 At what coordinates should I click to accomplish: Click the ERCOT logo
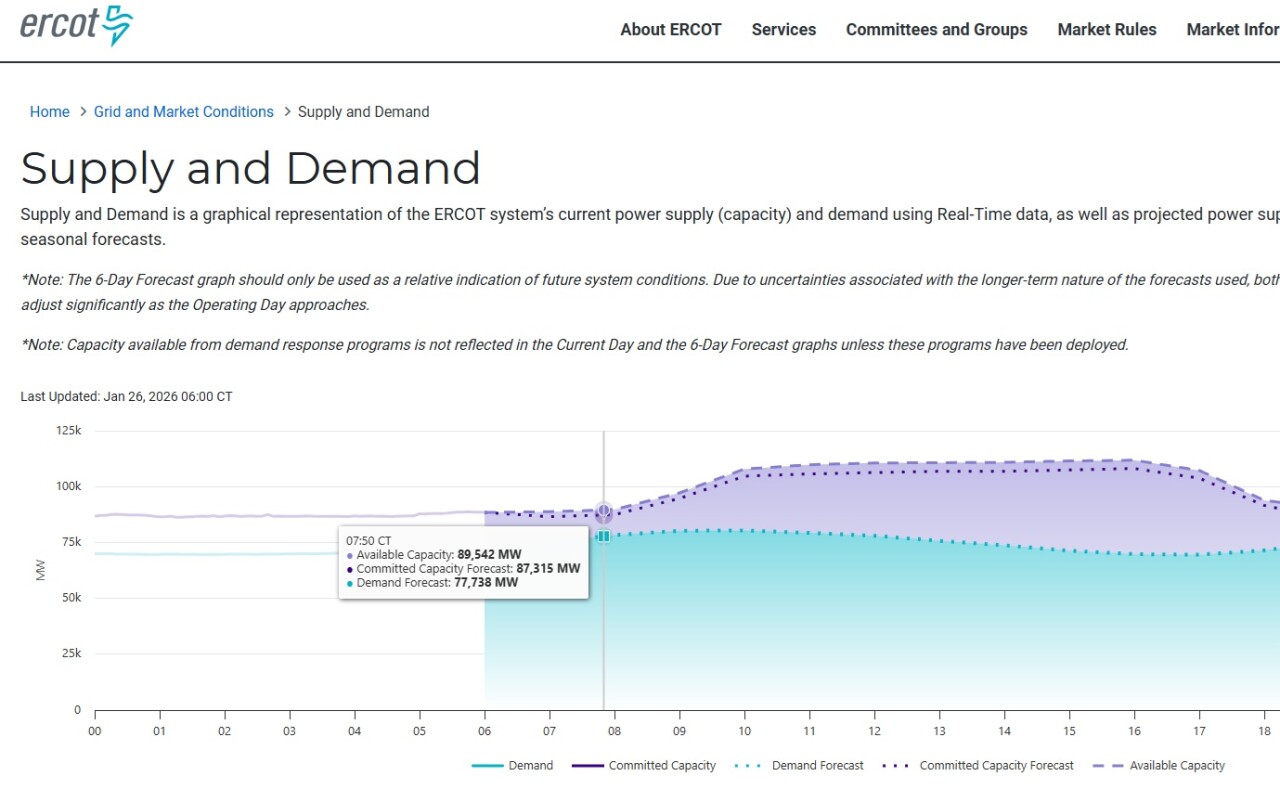[76, 26]
